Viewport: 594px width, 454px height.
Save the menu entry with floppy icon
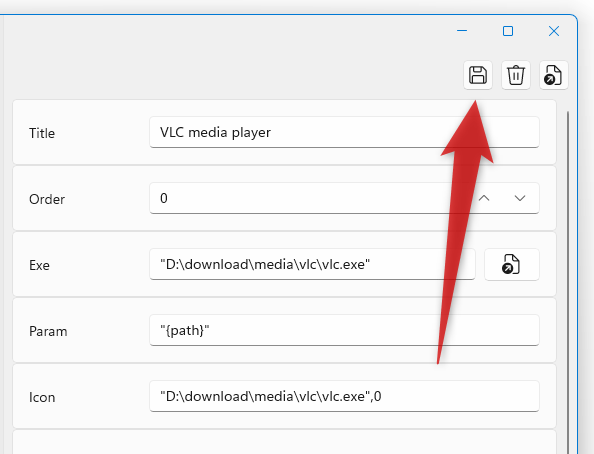click(478, 75)
